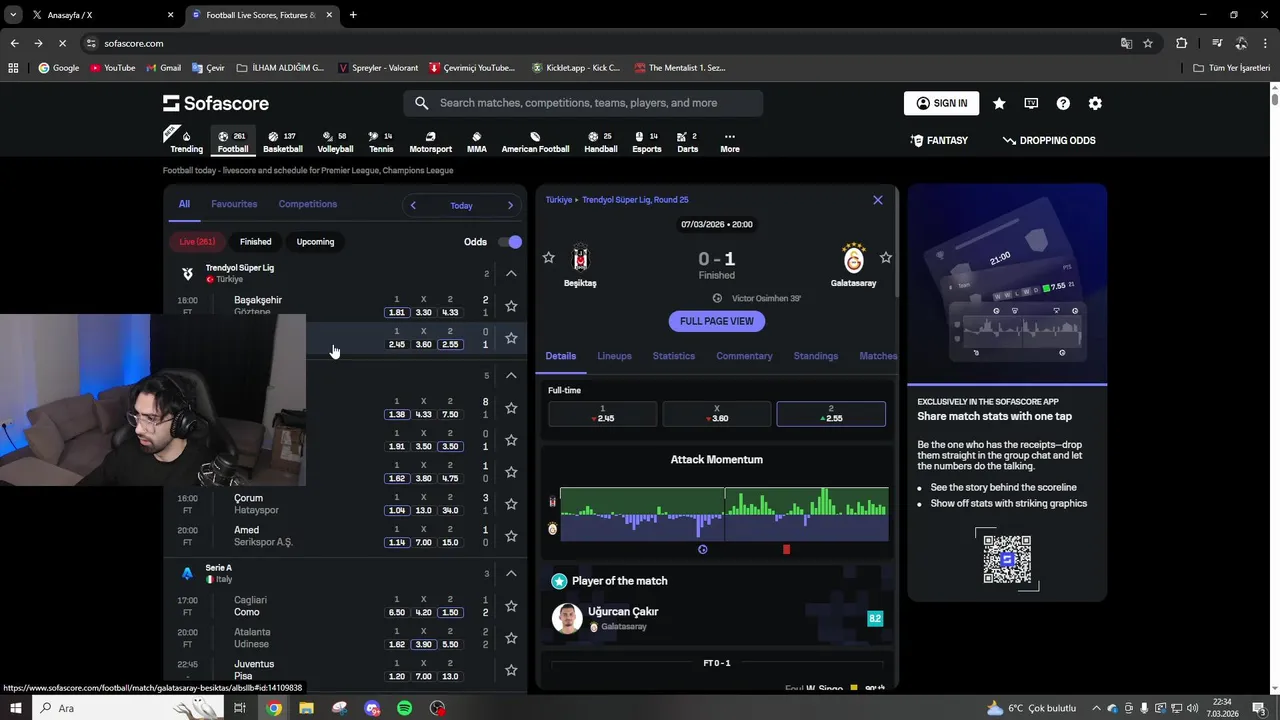This screenshot has height=720, width=1280.
Task: Open the MMA section
Action: pos(477,142)
